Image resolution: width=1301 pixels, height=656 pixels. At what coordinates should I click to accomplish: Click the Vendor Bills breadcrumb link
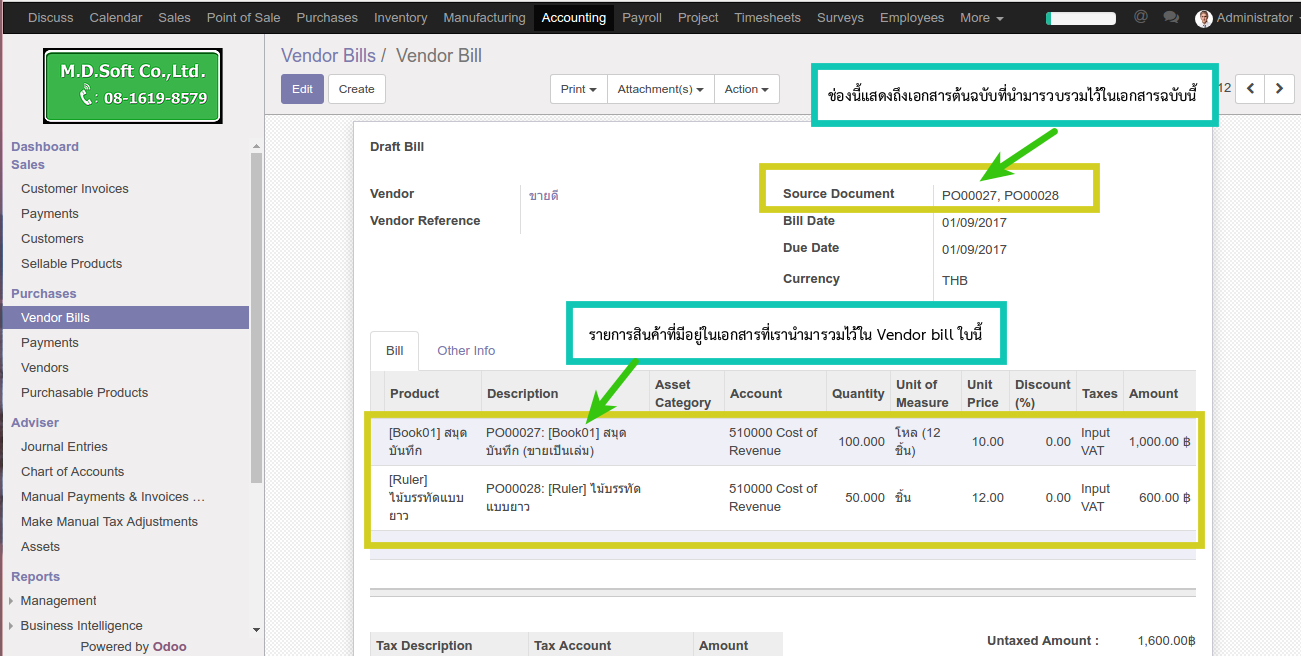pyautogui.click(x=328, y=56)
